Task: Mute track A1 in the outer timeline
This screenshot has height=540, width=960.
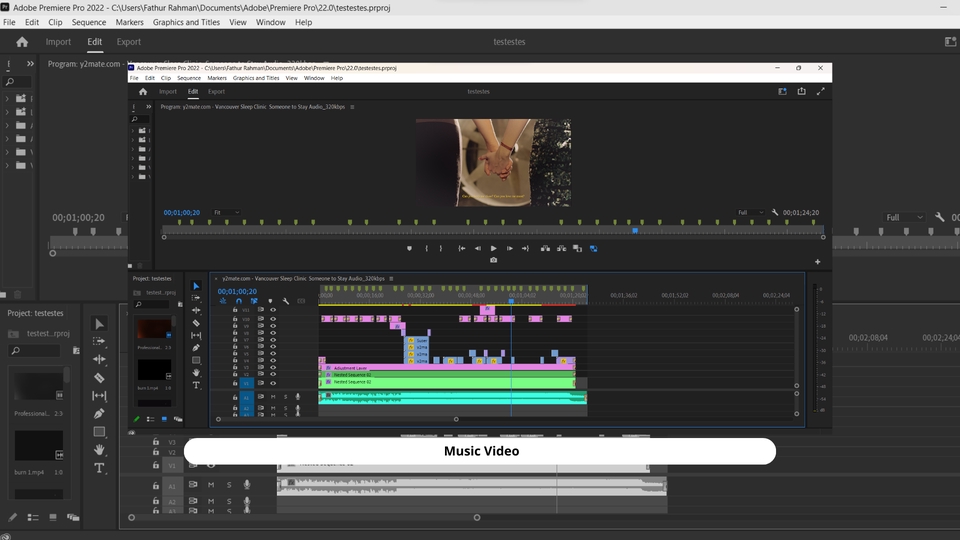Action: point(210,485)
